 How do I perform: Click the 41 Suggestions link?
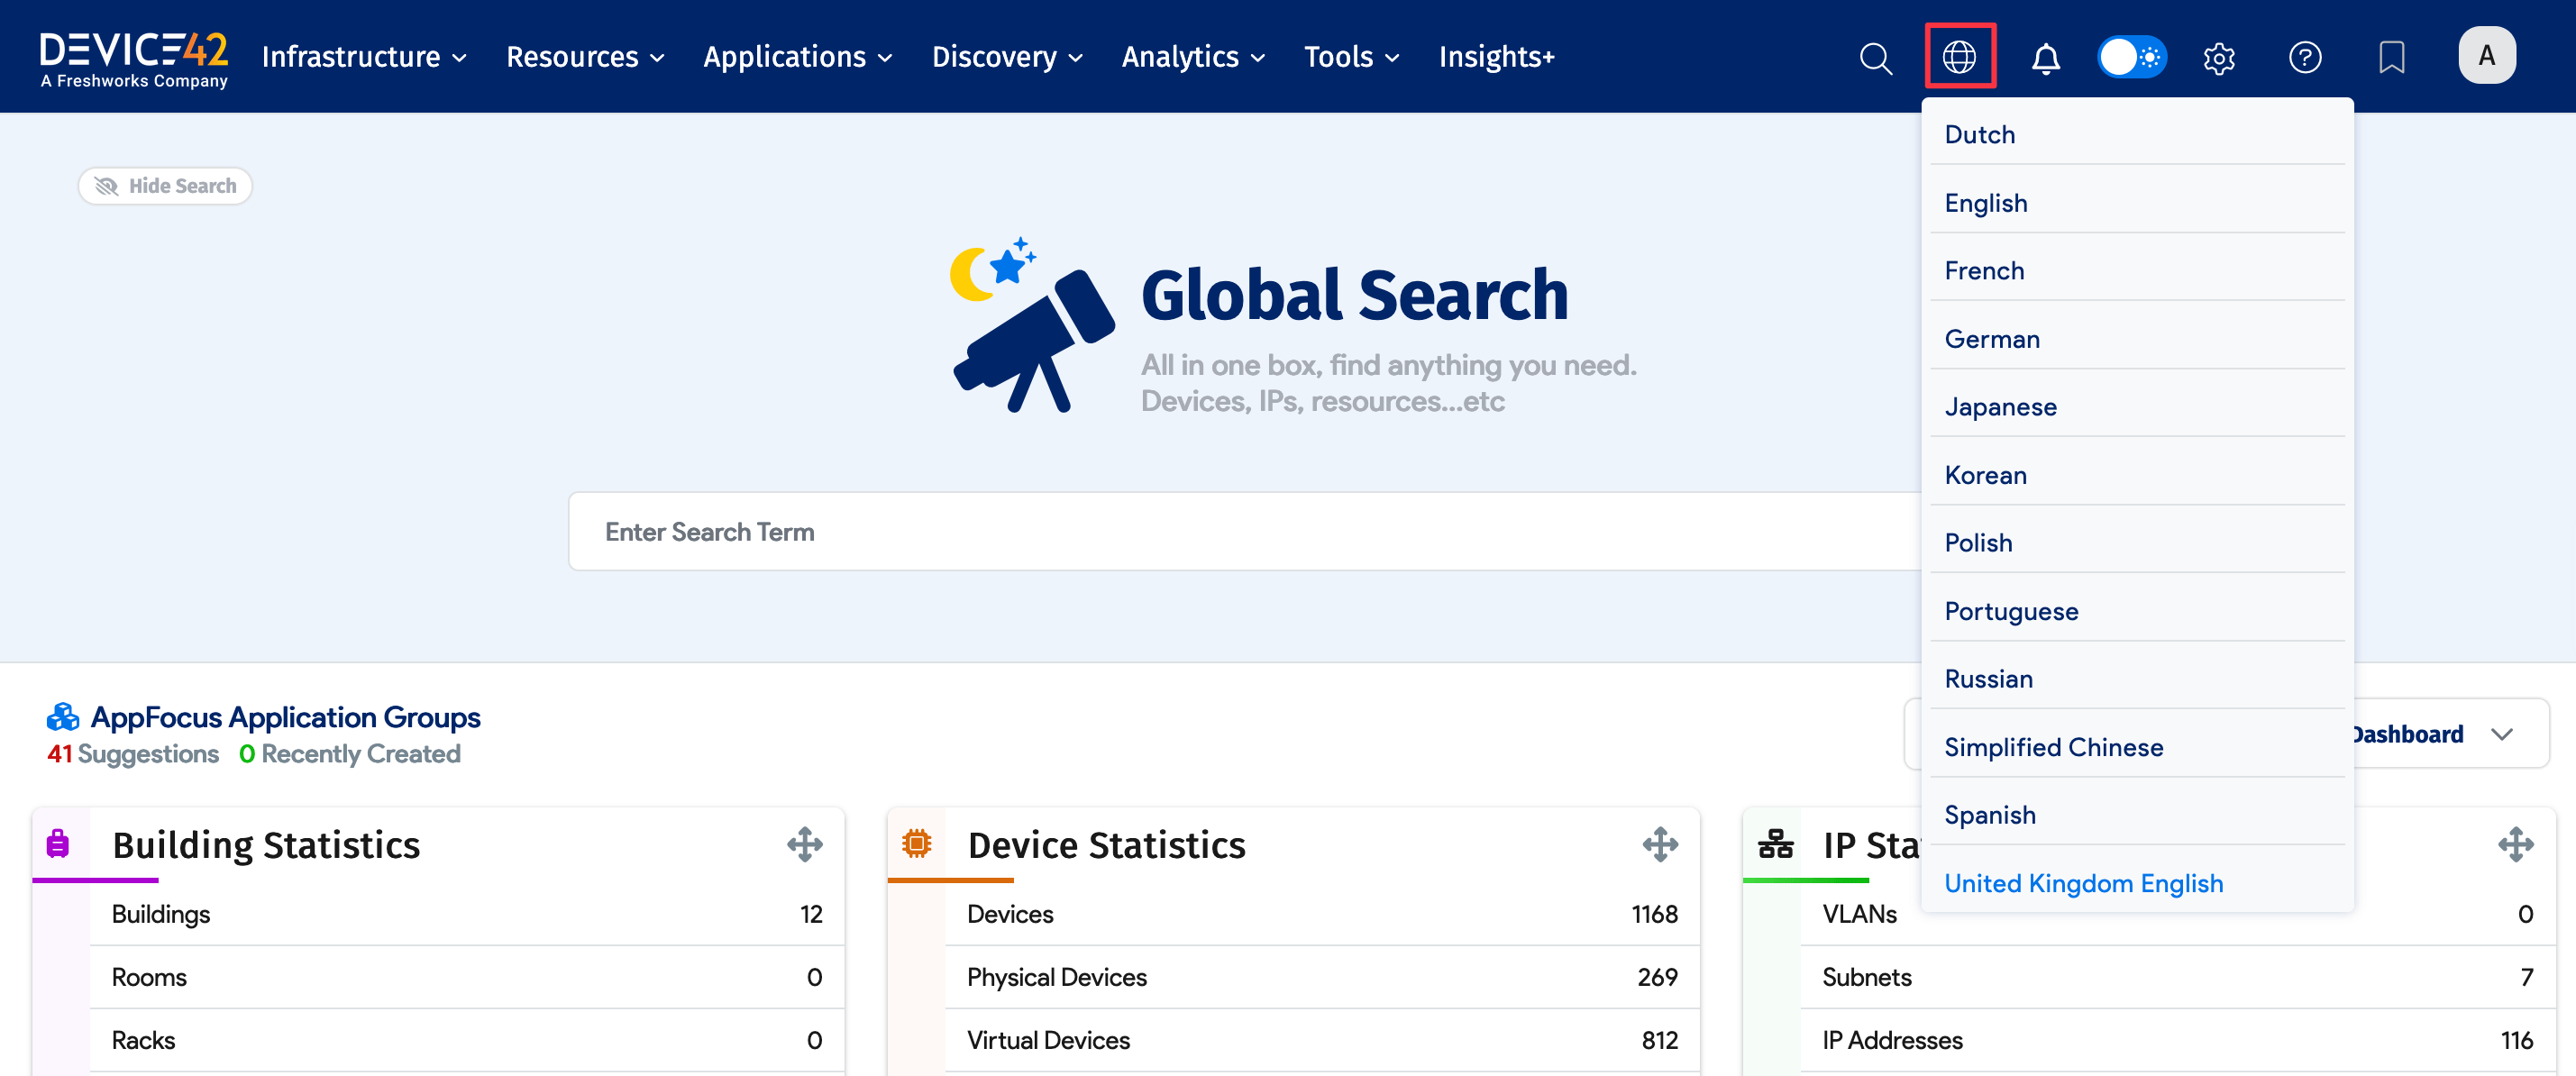133,754
